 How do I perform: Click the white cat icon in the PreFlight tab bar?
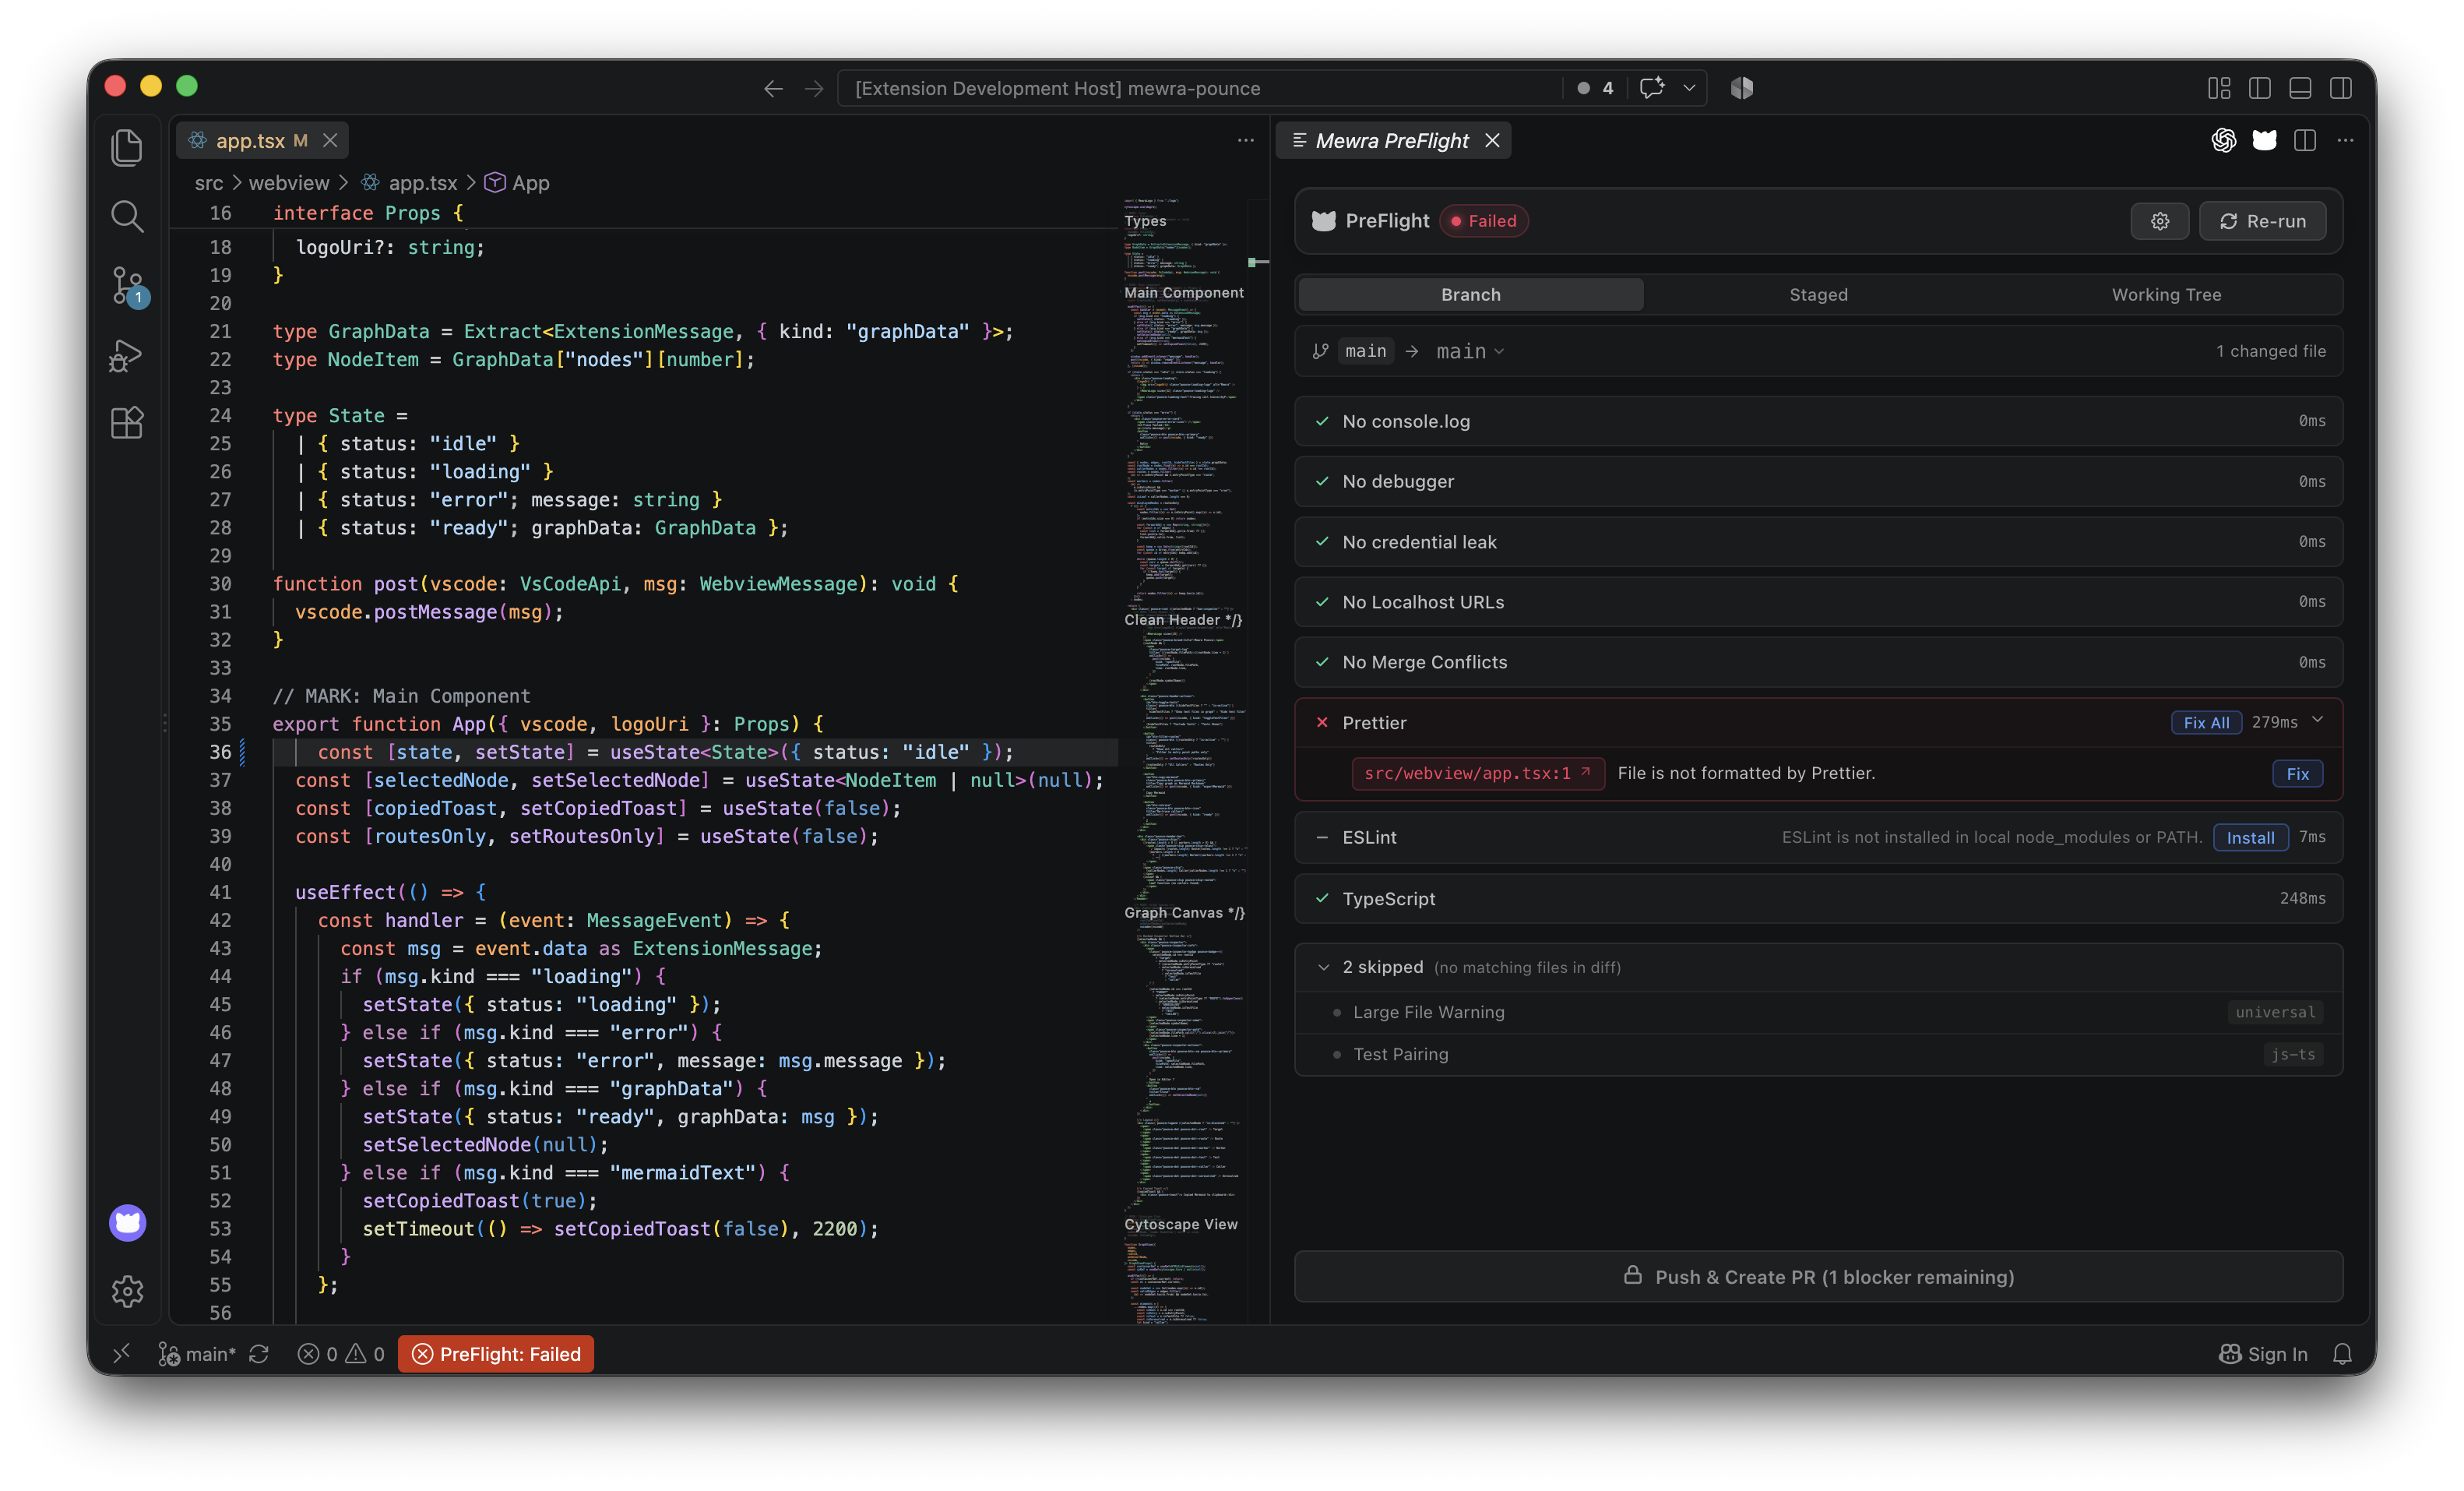pos(2265,140)
